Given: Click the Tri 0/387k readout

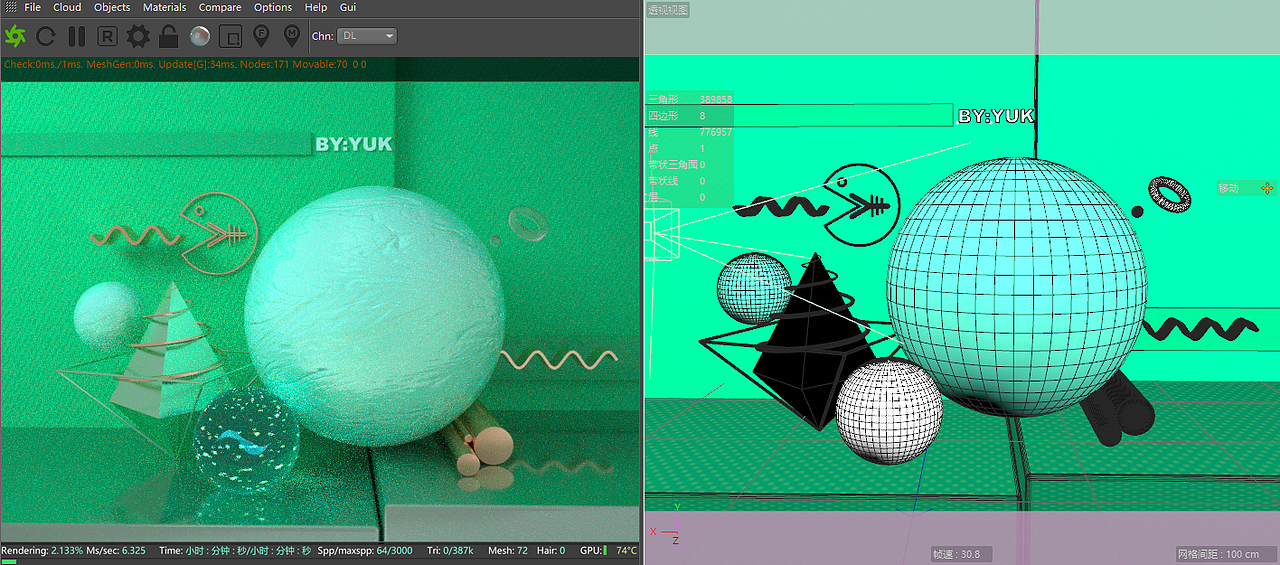Looking at the screenshot, I should pos(450,551).
